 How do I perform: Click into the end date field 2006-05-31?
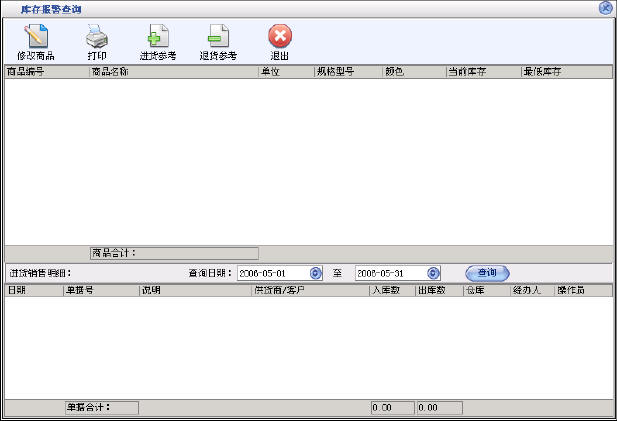(390, 273)
